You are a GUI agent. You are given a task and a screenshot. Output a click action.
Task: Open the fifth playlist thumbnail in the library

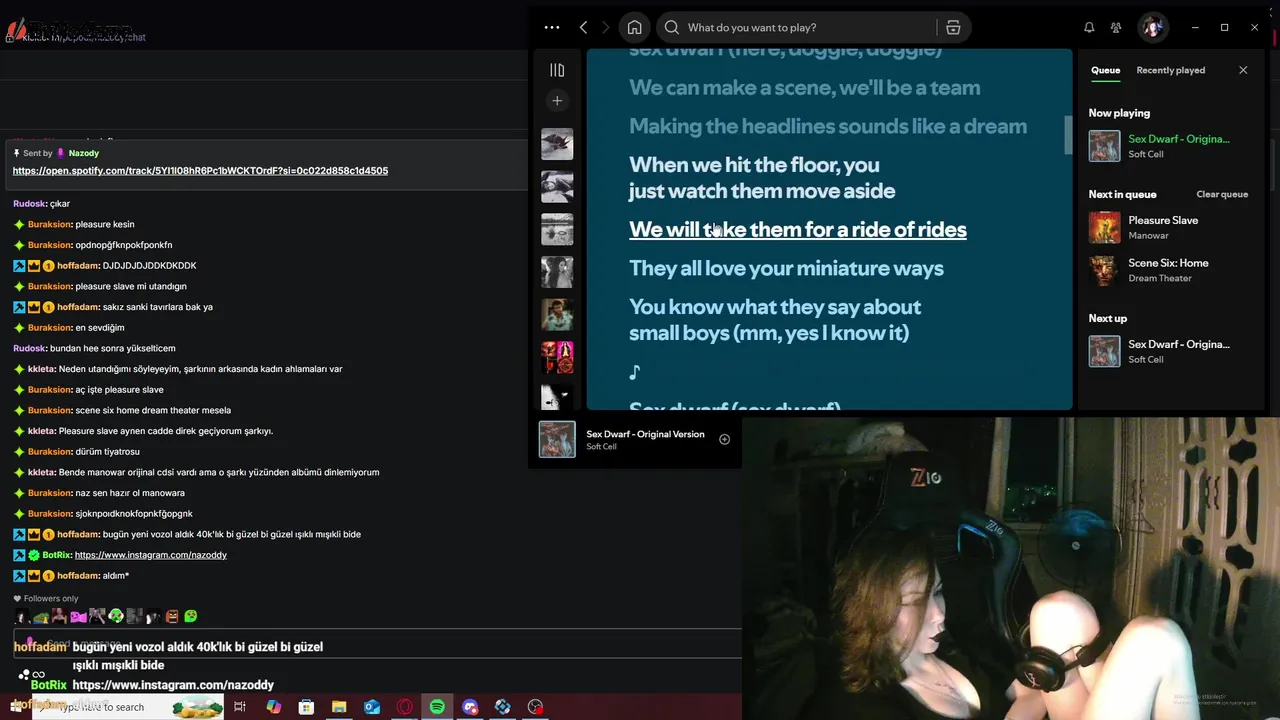[557, 315]
